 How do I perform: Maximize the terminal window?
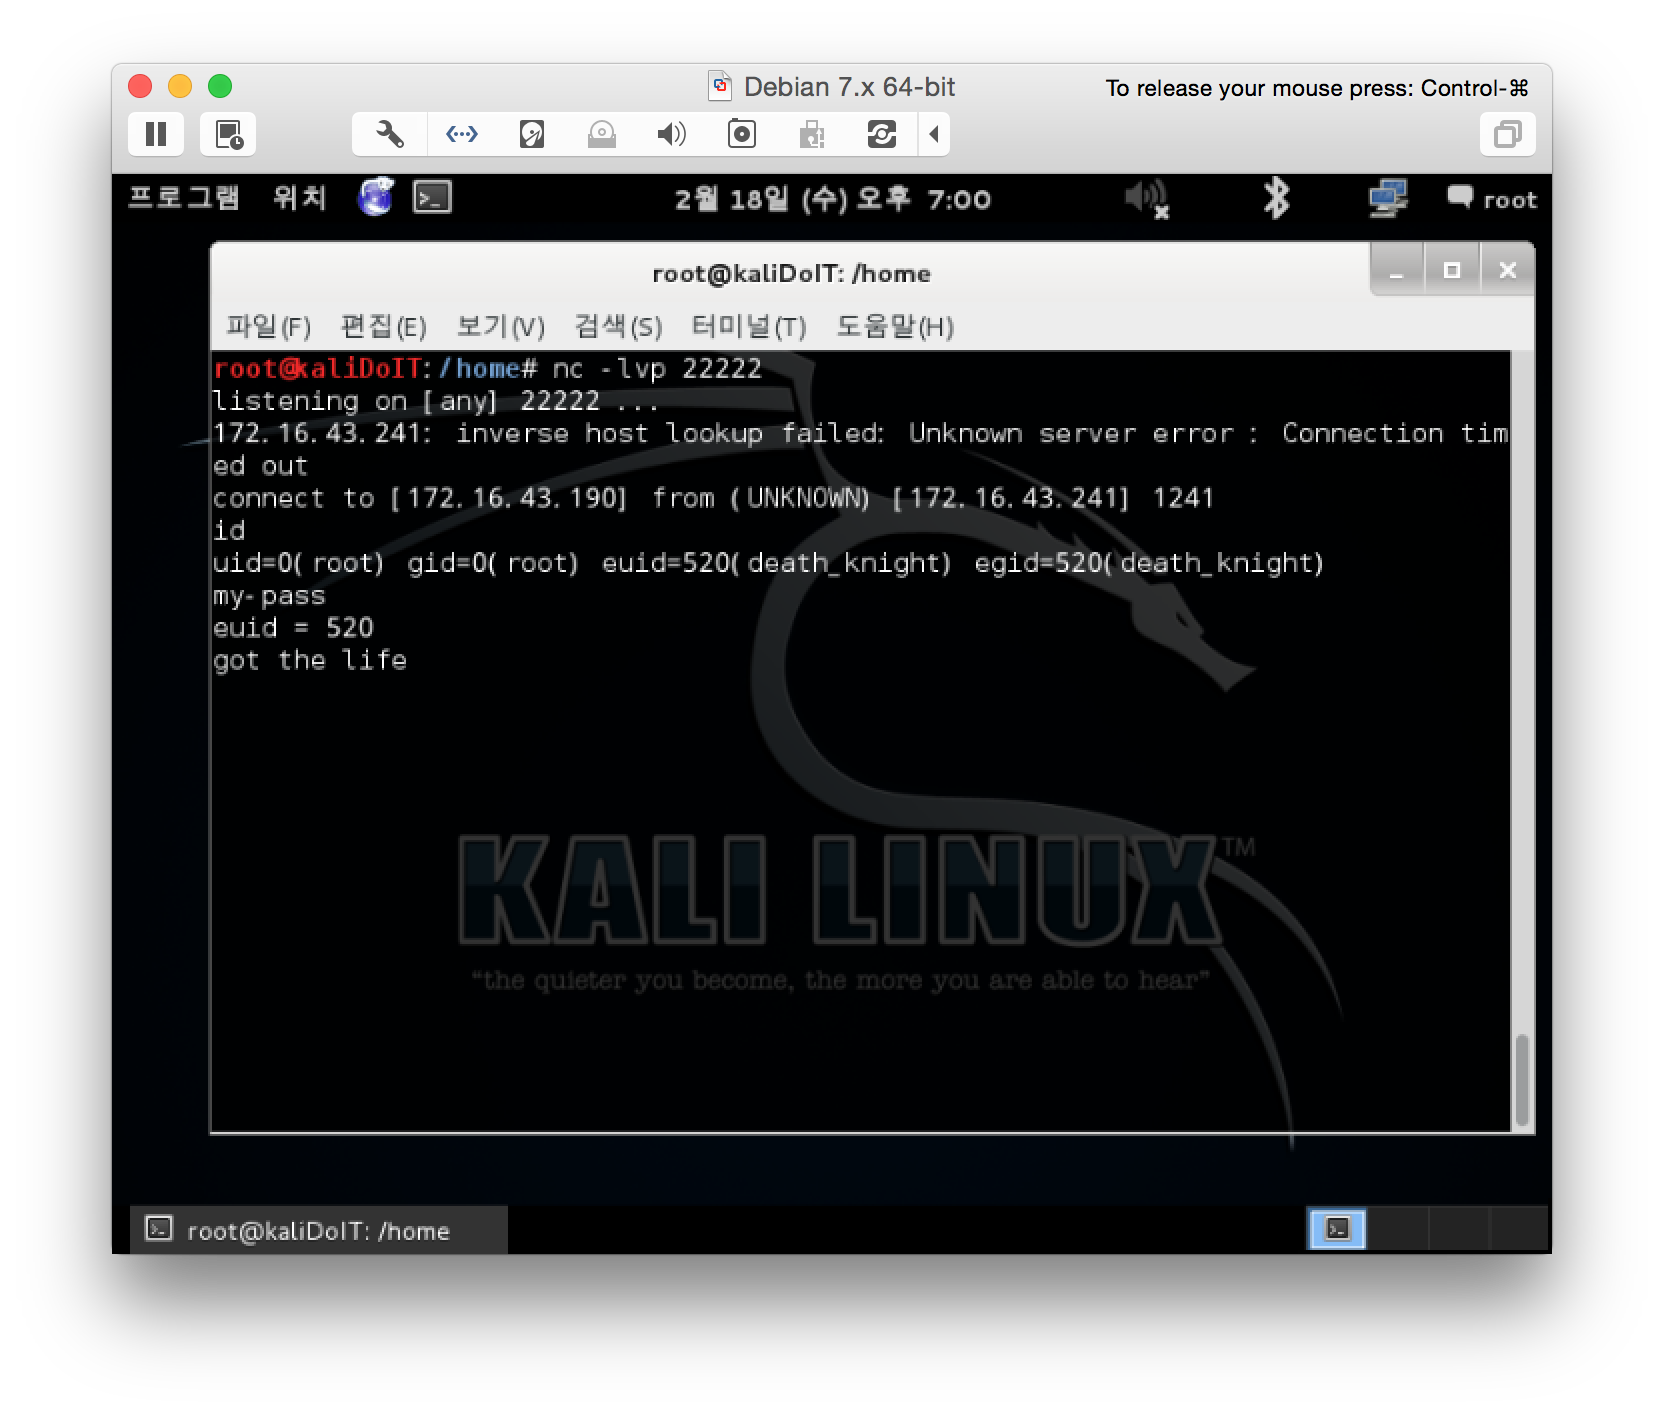(1452, 270)
